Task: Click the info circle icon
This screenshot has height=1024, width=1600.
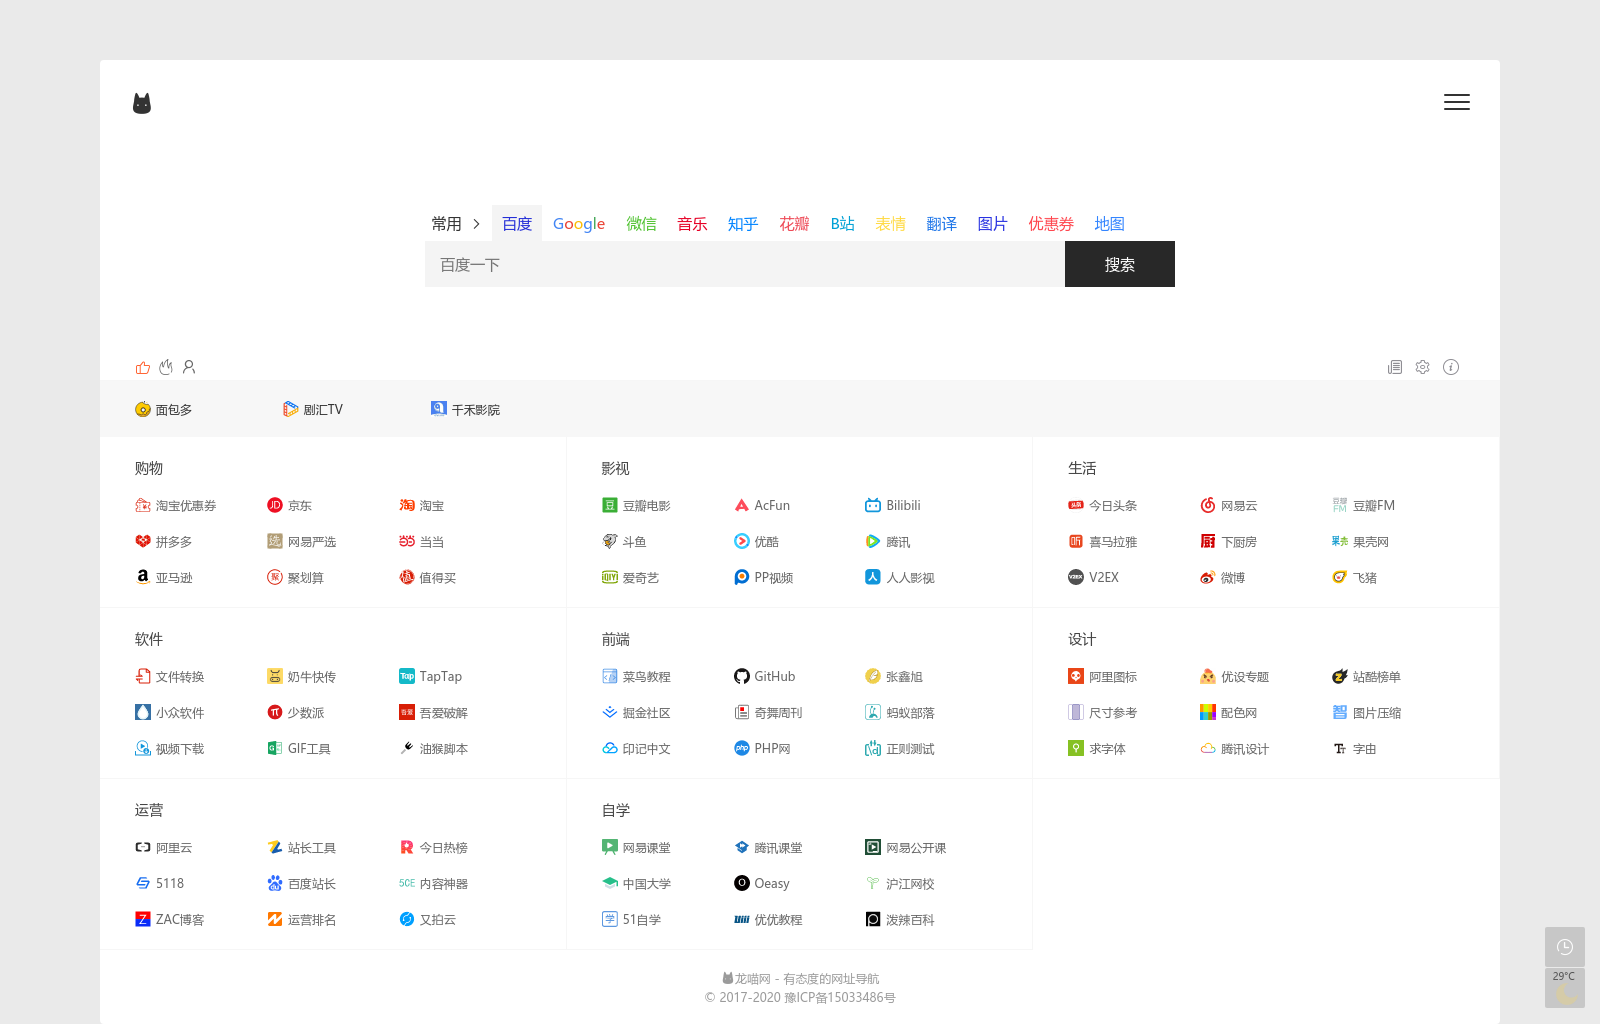Action: 1451,367
